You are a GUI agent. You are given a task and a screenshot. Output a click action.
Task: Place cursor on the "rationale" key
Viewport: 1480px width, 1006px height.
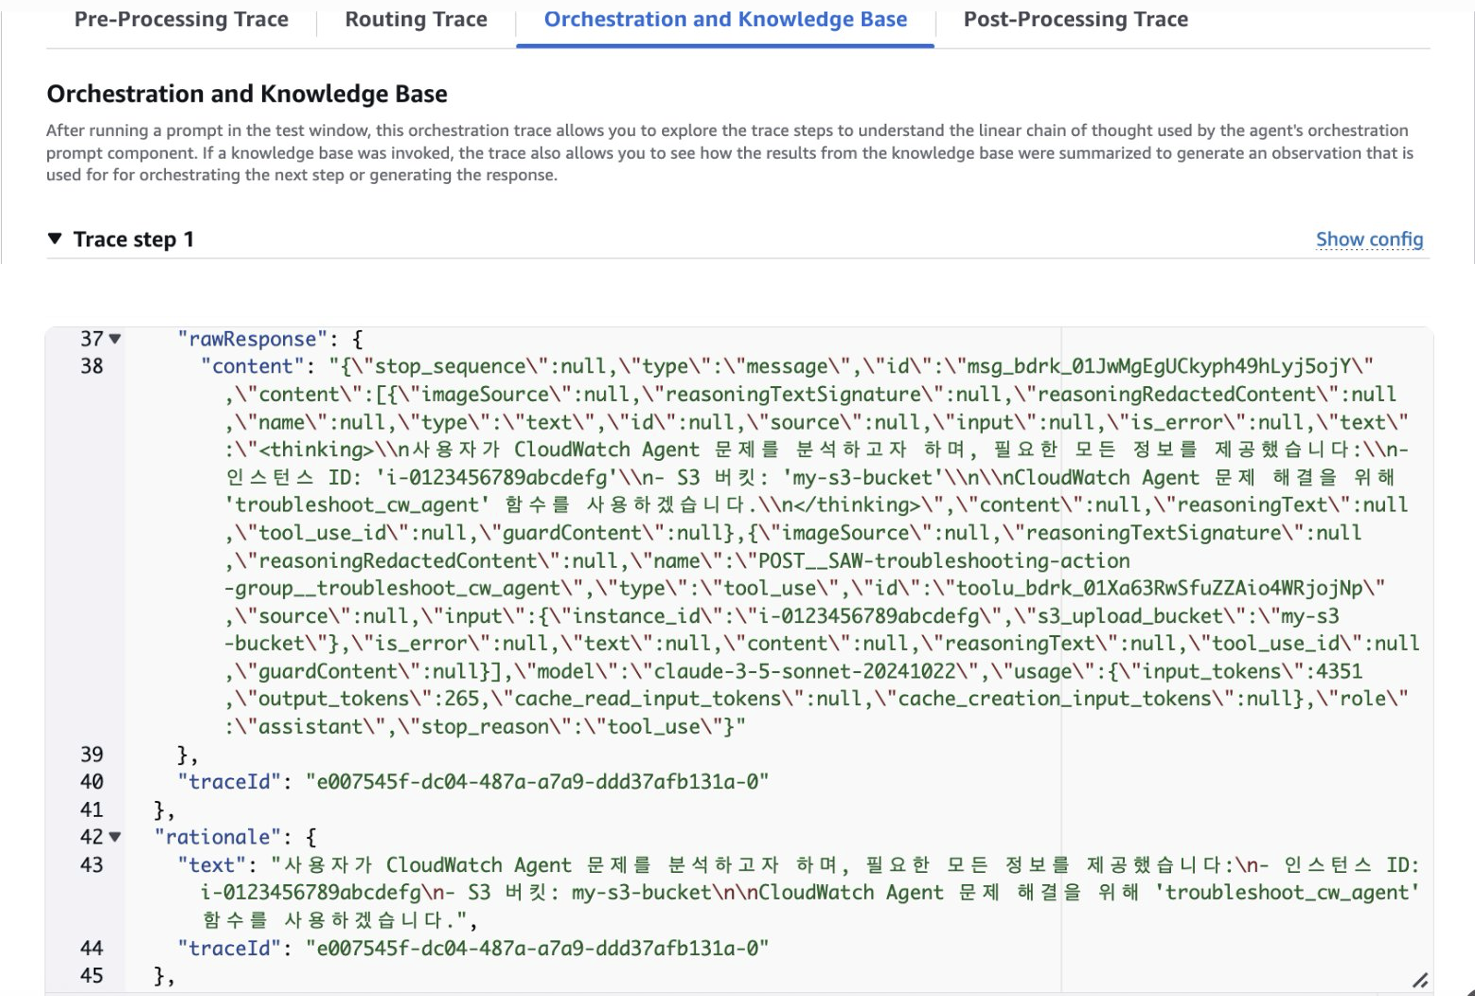pyautogui.click(x=217, y=837)
